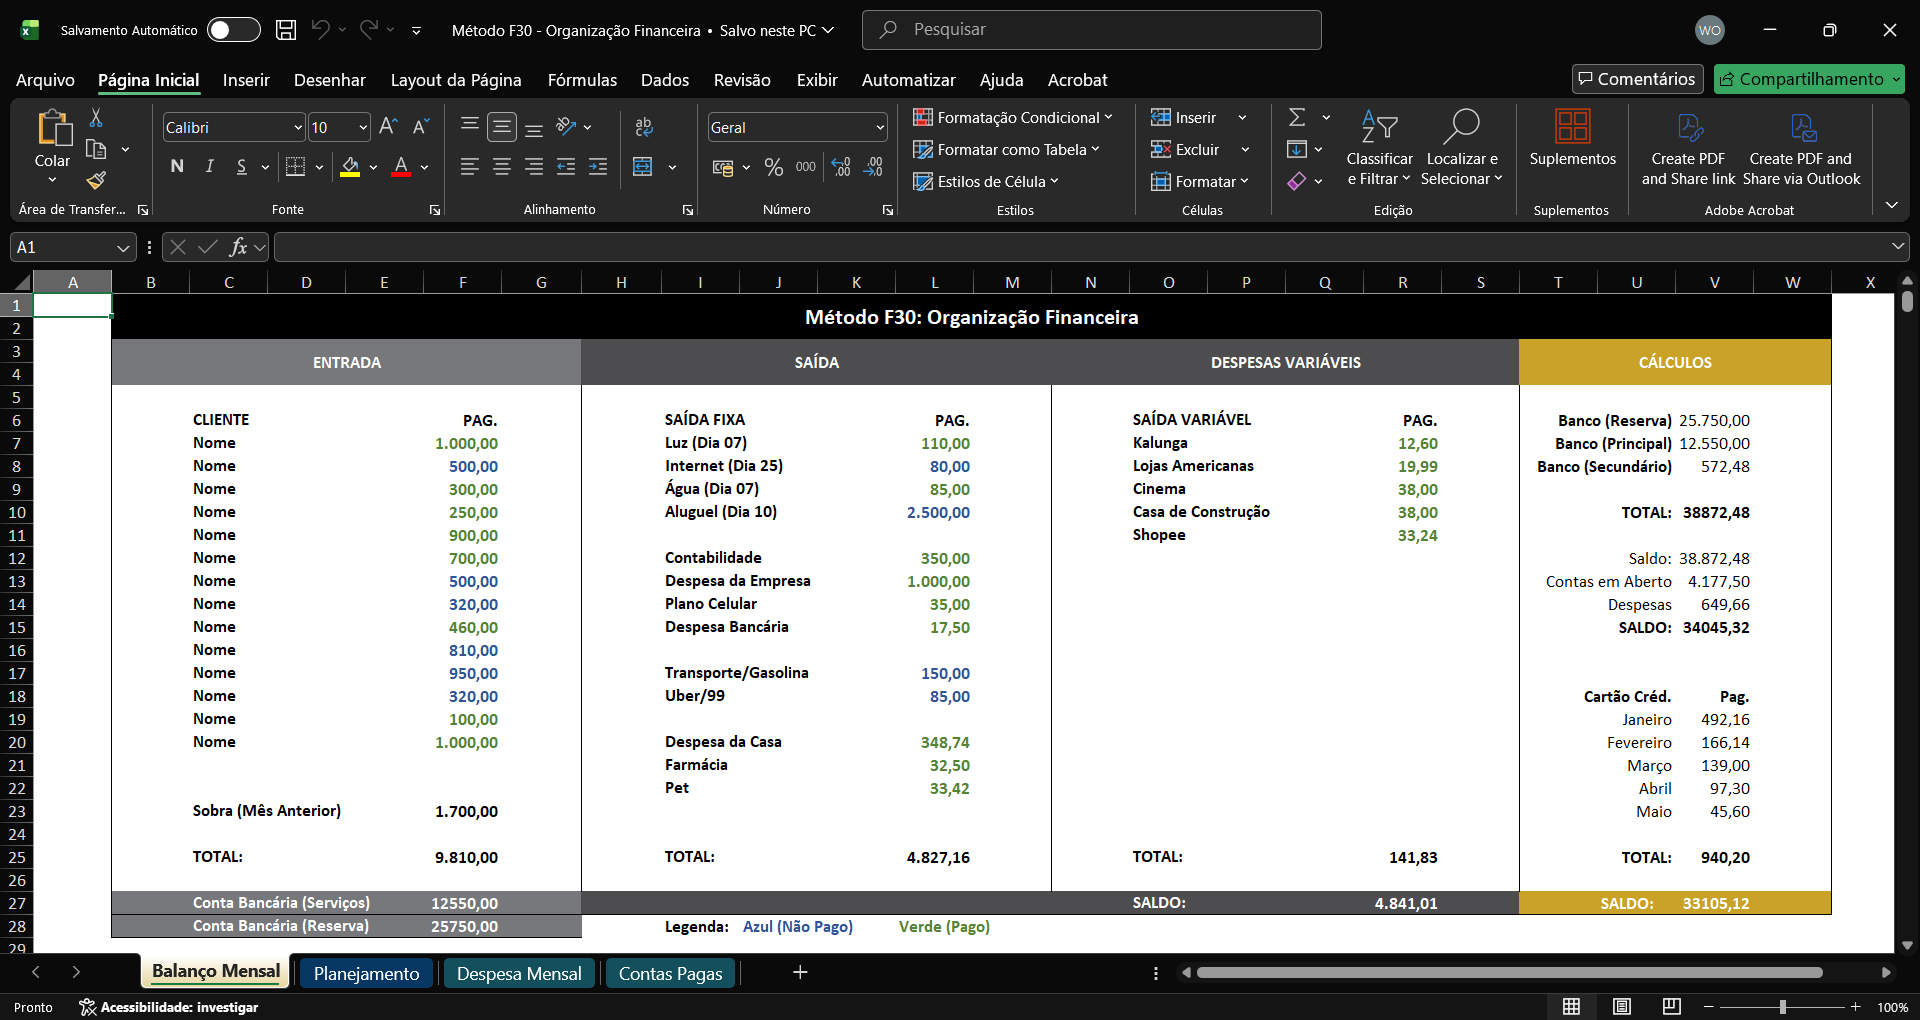Toggle the Salvamento Automático switch

233,30
